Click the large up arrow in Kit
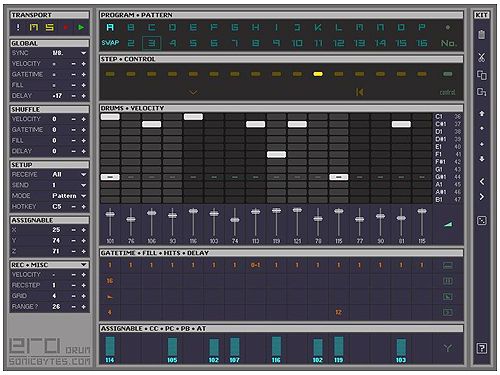 coord(482,114)
